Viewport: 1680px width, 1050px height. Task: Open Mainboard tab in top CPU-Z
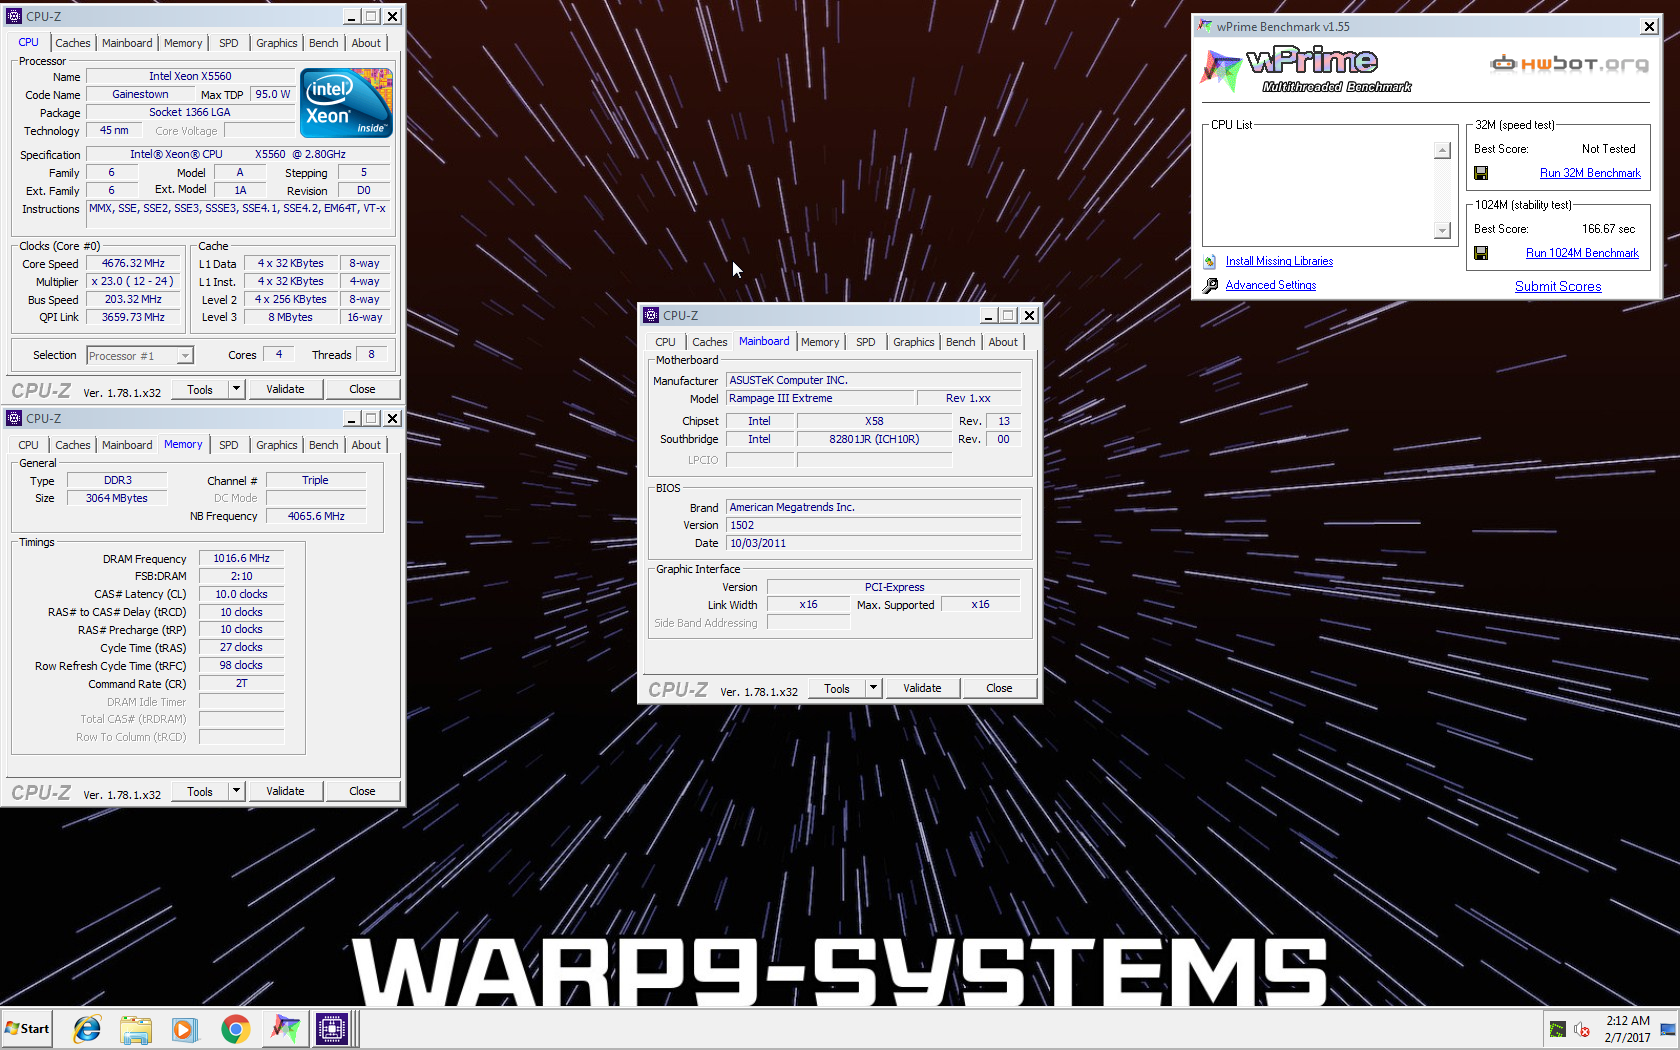click(x=127, y=43)
